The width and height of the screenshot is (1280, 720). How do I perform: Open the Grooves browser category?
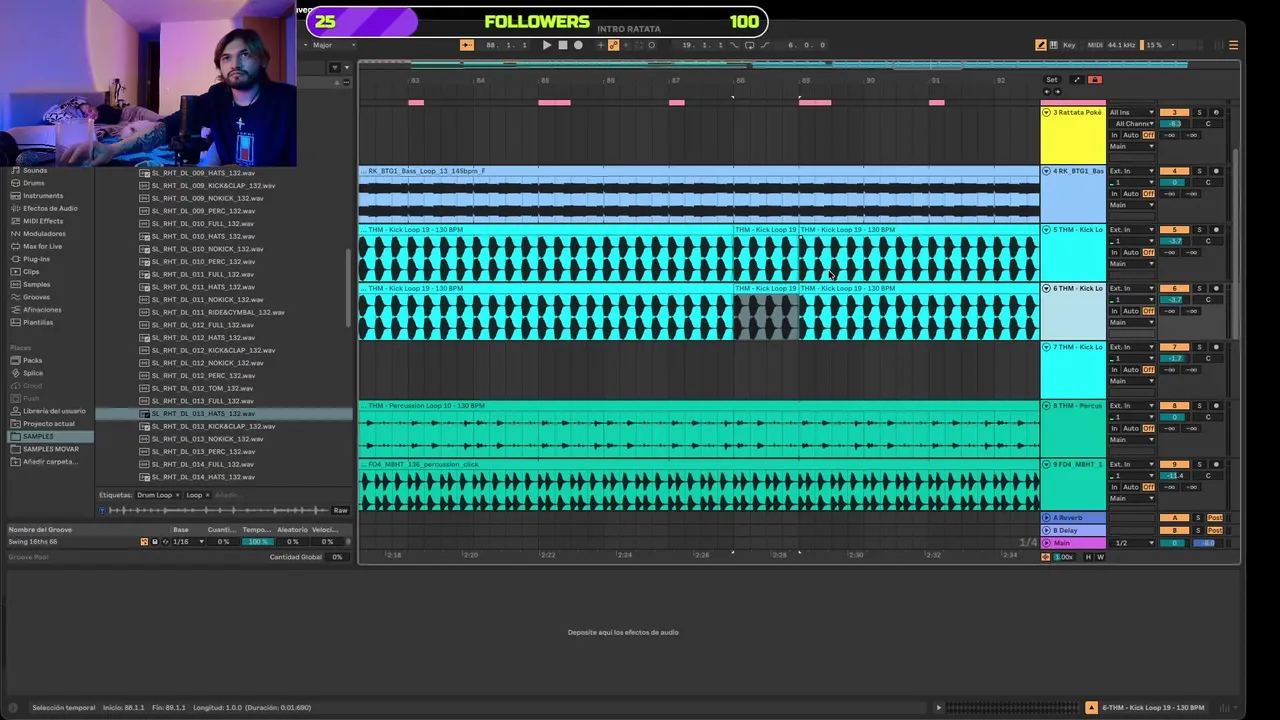pyautogui.click(x=36, y=297)
